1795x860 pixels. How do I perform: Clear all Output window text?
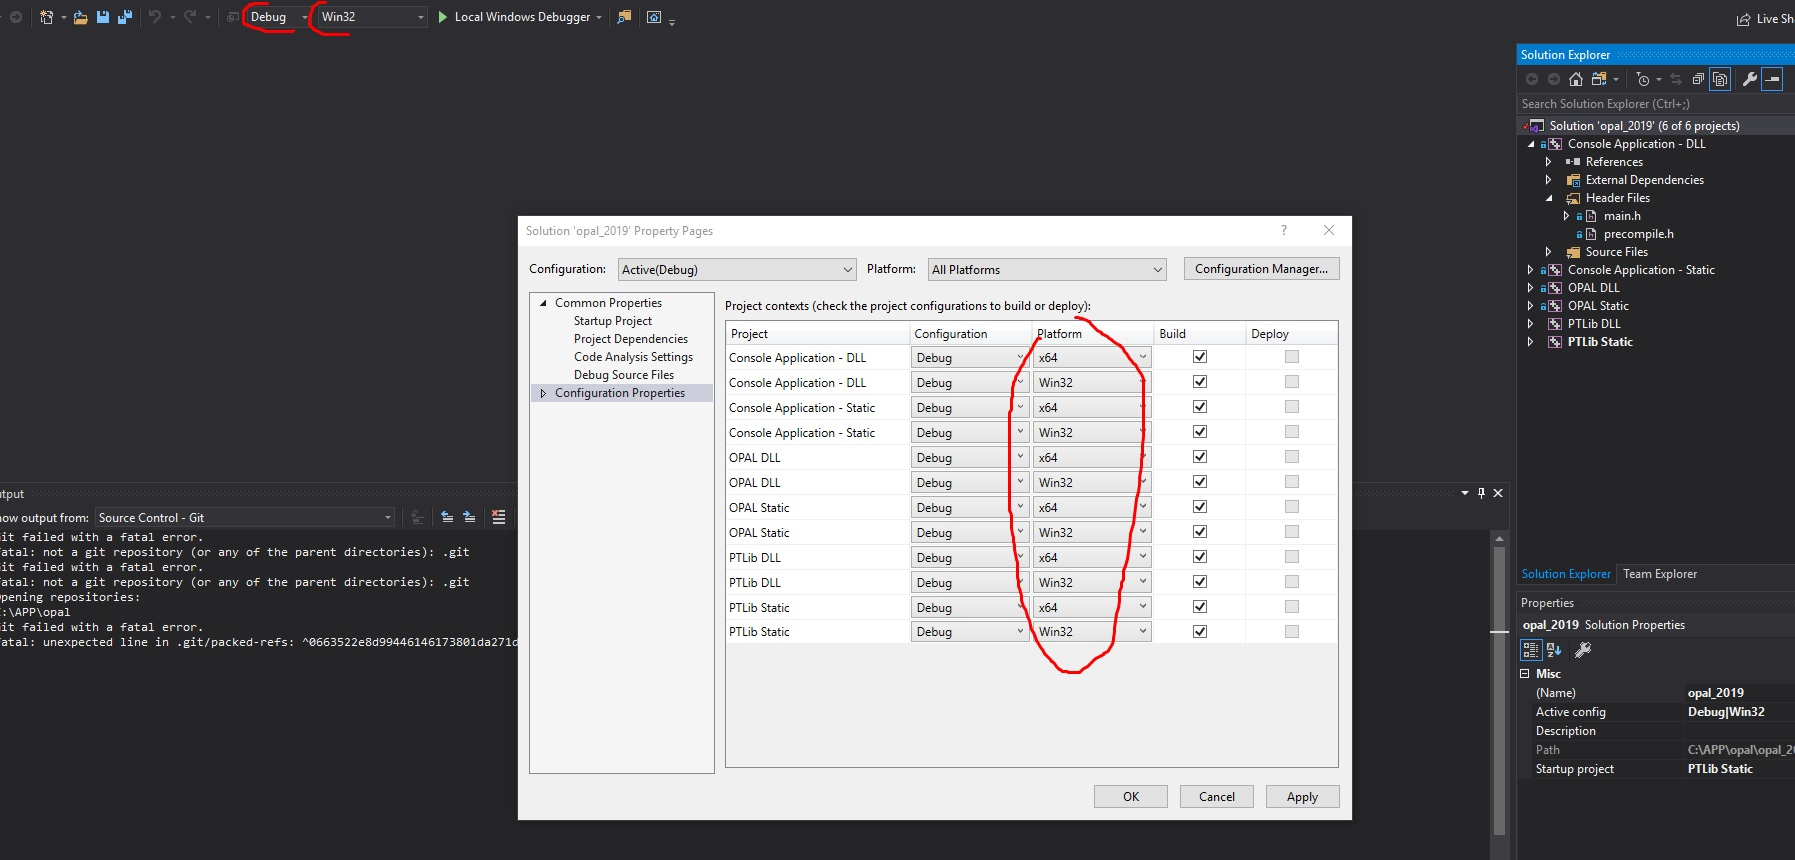click(x=498, y=517)
